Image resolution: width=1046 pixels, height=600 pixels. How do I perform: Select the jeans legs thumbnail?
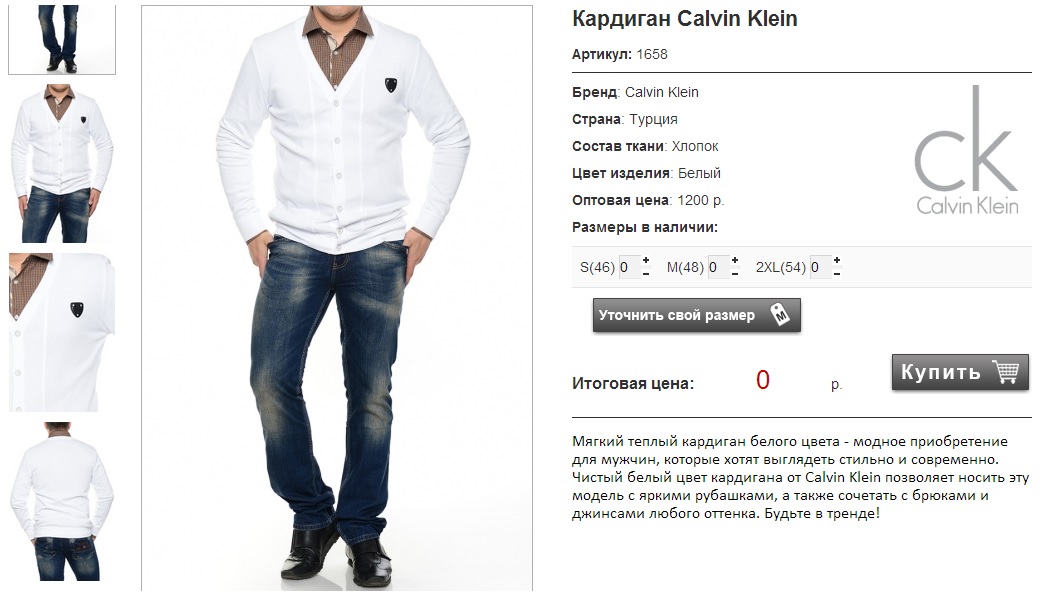(62, 39)
